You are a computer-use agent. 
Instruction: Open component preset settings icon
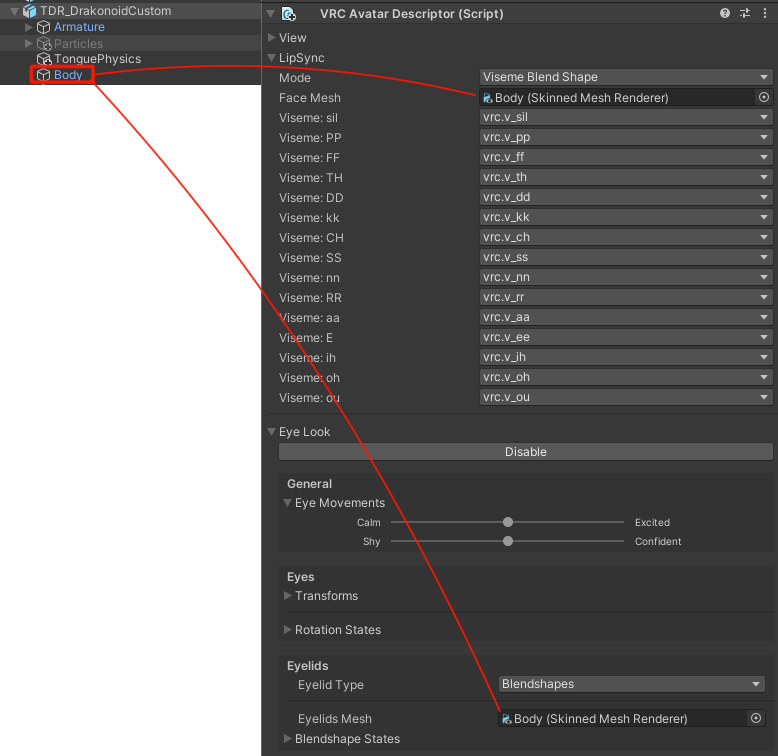coord(745,13)
